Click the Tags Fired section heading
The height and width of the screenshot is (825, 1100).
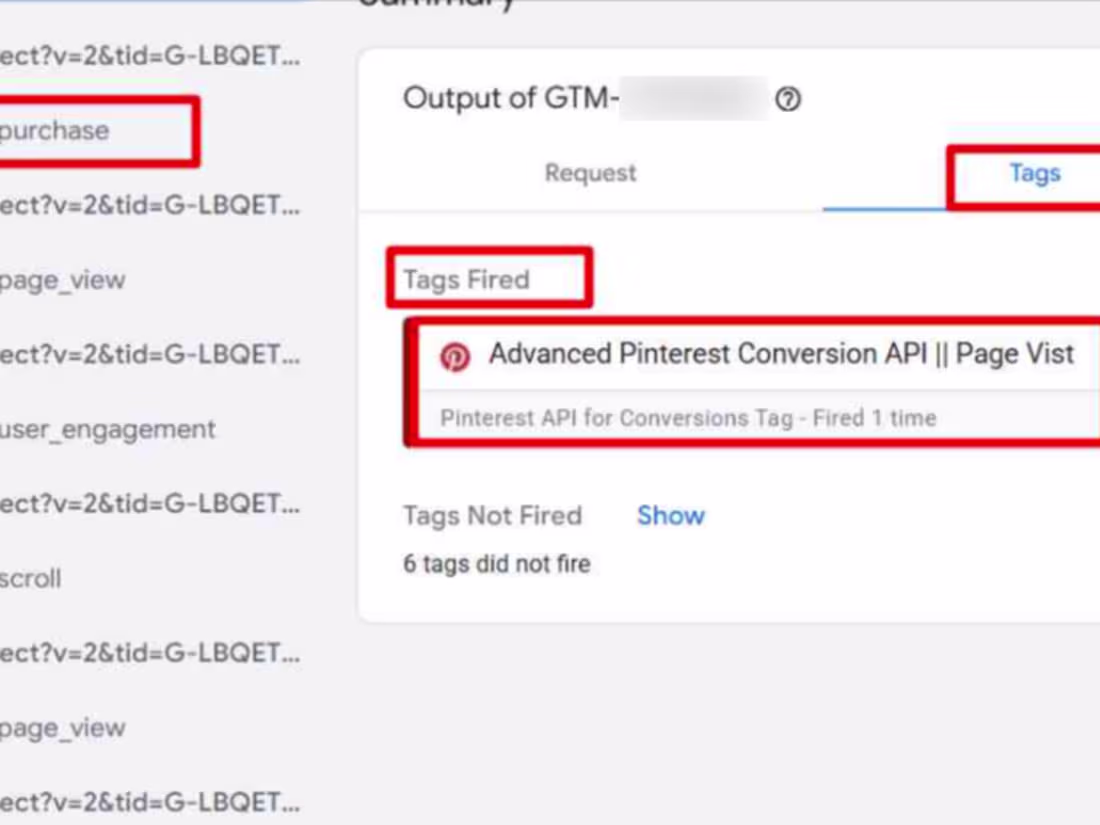click(x=467, y=280)
